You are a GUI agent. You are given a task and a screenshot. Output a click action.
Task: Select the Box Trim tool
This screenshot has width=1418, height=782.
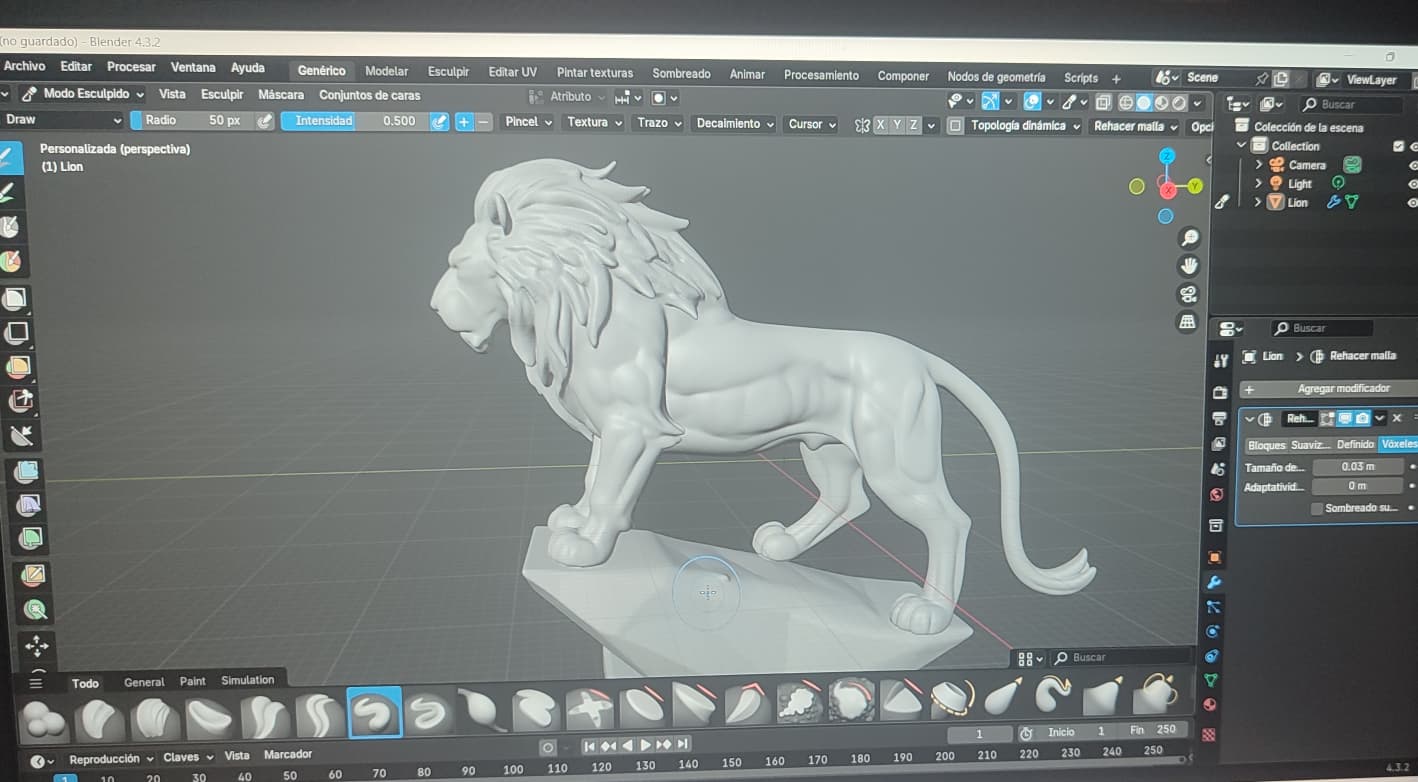[x=20, y=401]
